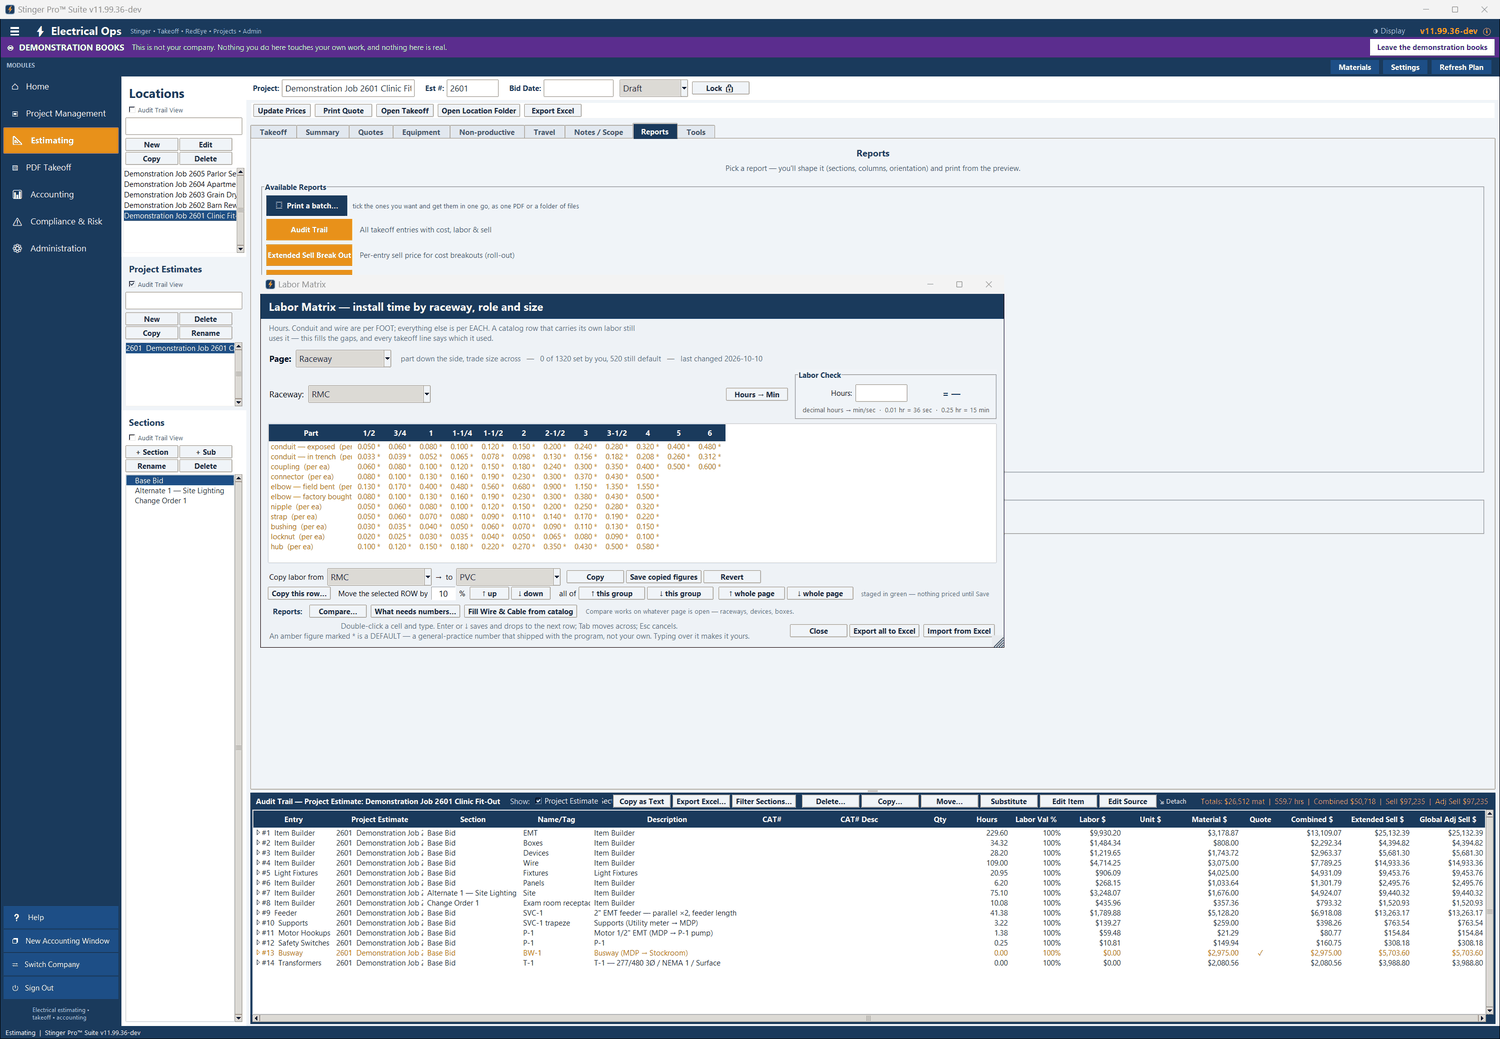Select the Alternate 1 — Site Lighting section
This screenshot has height=1039, width=1500.
click(180, 491)
